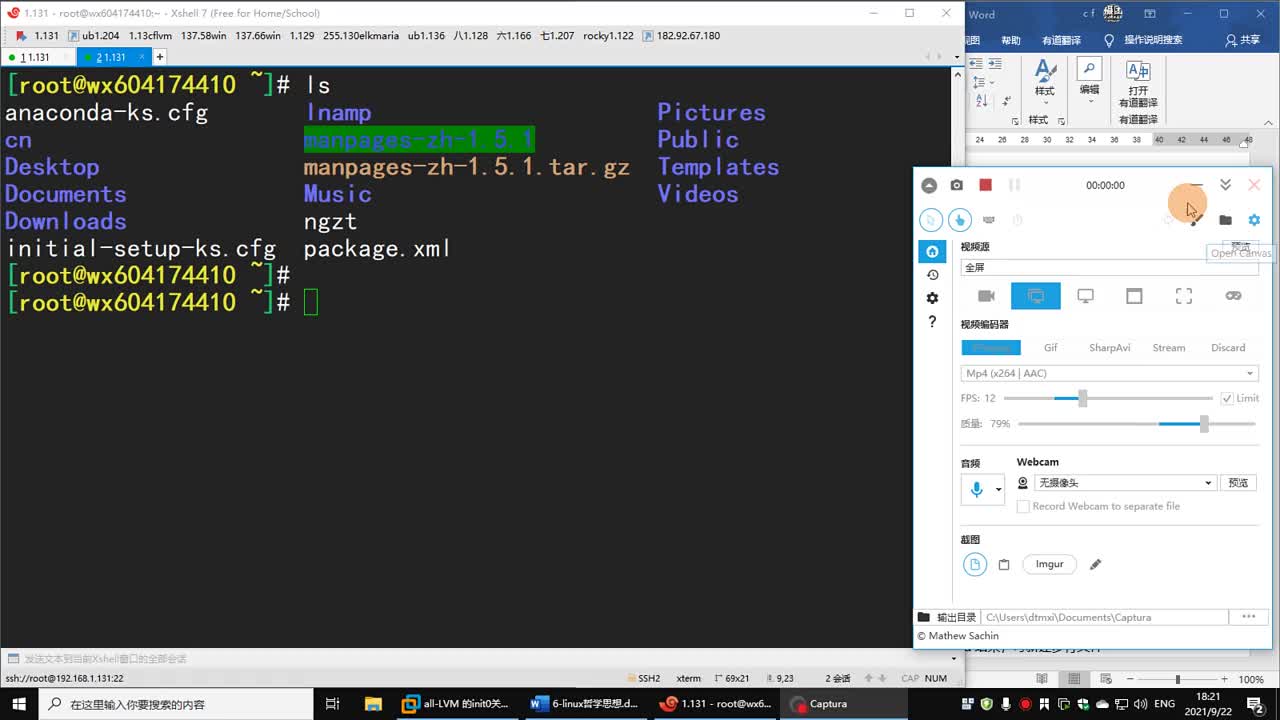1280x720 pixels.
Task: Choose Gif video encoder
Action: point(1050,348)
